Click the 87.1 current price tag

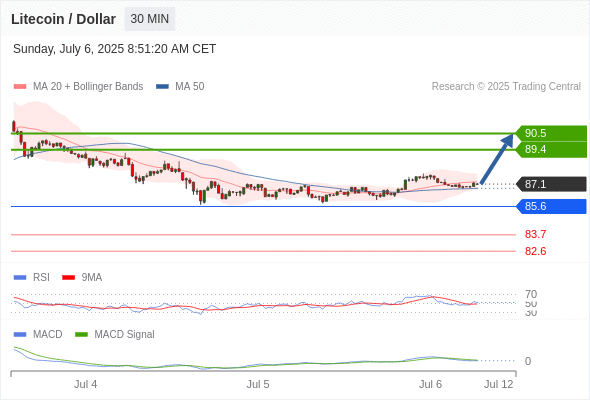(x=551, y=184)
